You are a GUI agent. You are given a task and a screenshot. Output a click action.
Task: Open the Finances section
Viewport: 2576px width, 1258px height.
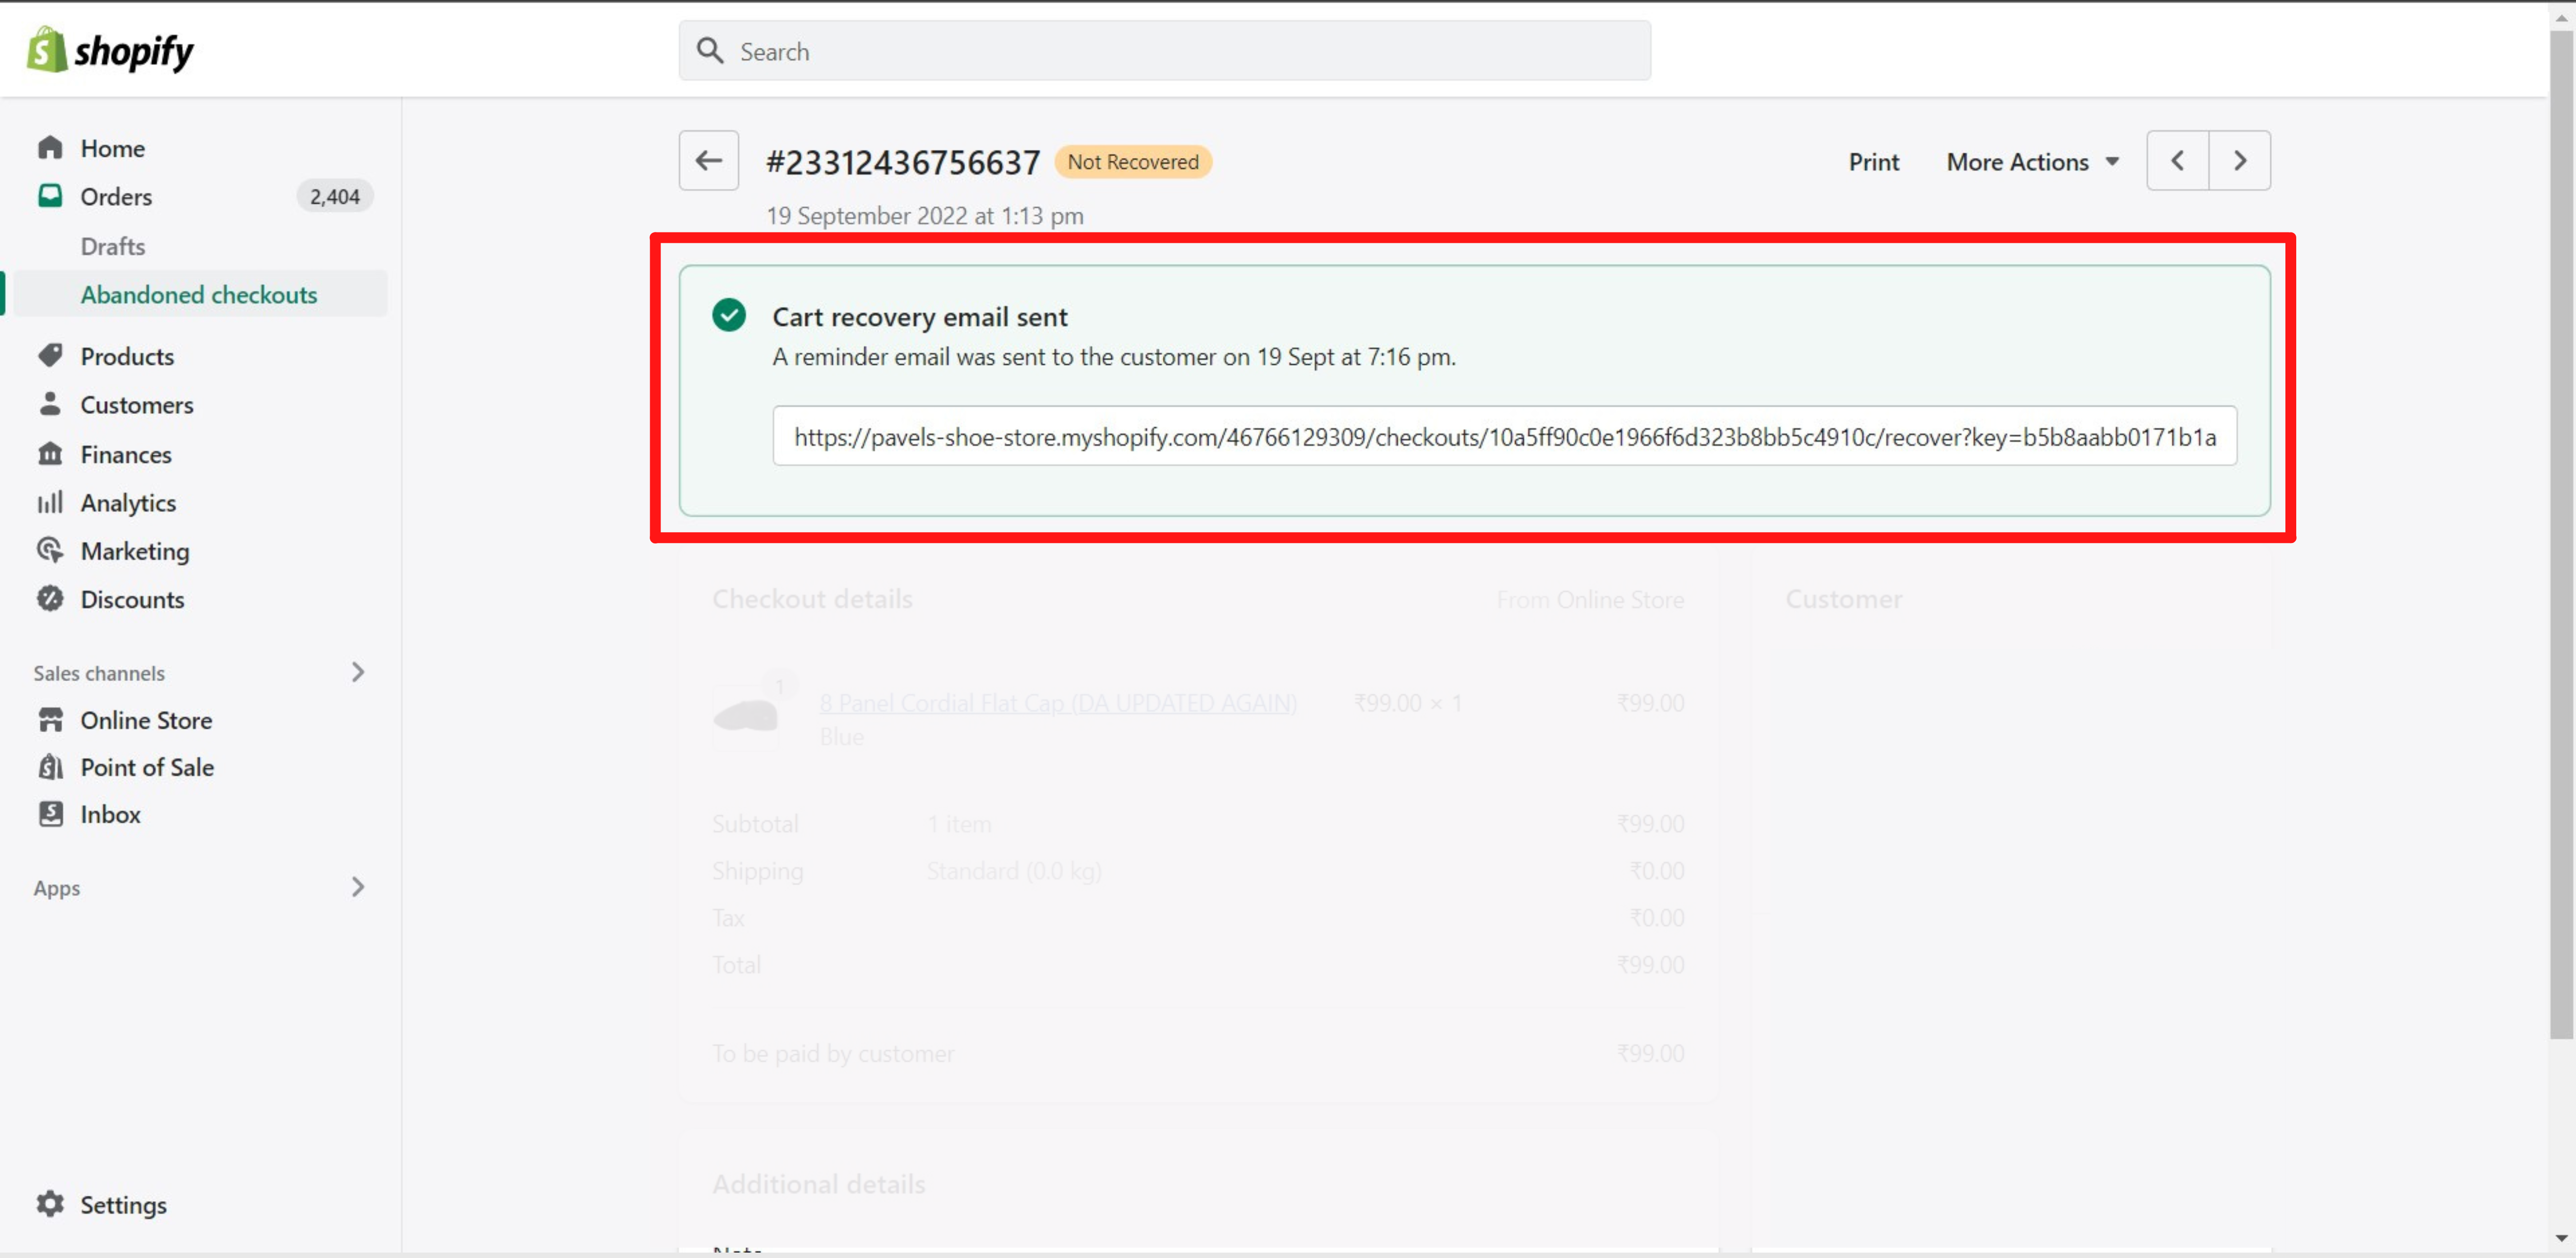(x=126, y=454)
